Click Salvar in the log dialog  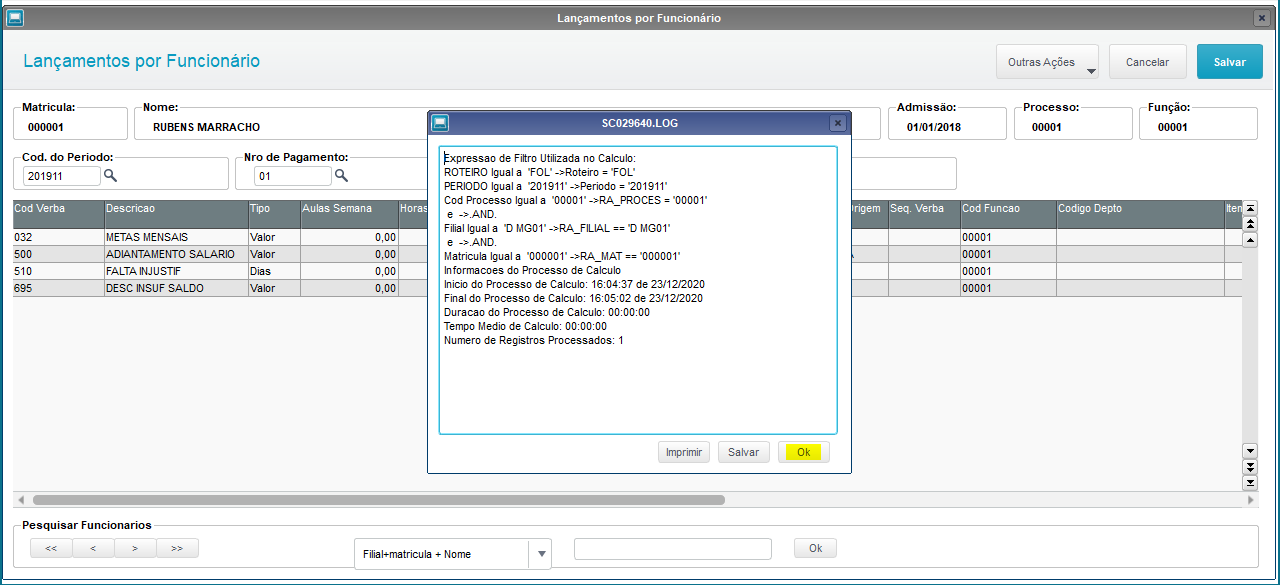pos(743,452)
